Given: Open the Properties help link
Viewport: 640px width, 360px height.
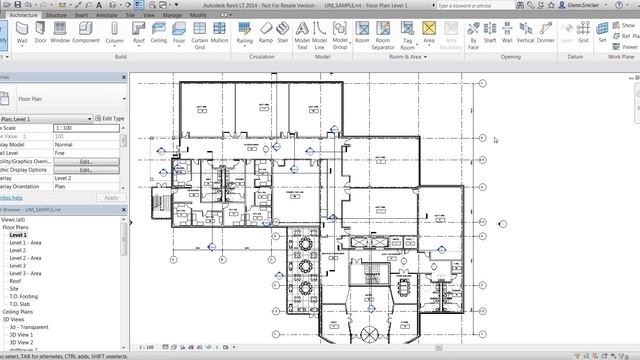Looking at the screenshot, I should [x=11, y=198].
